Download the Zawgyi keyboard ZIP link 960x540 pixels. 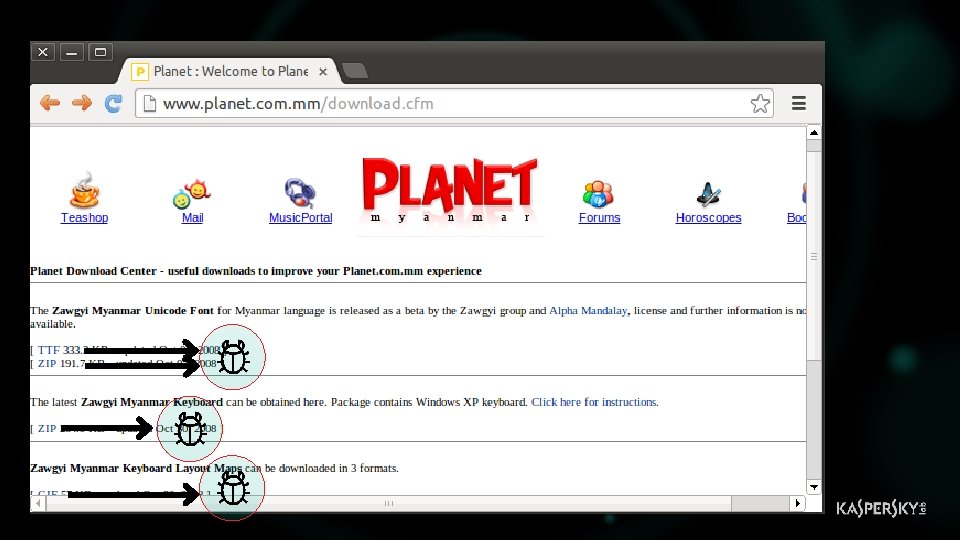pyautogui.click(x=47, y=429)
